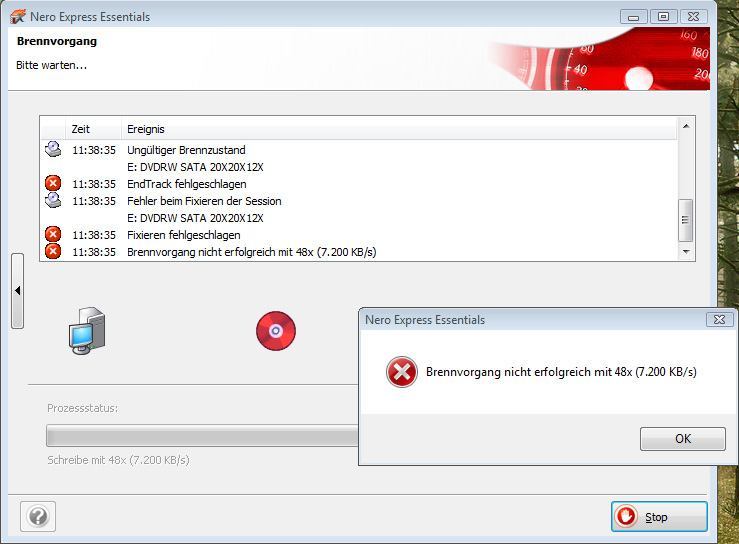Stop the burning process

(x=659, y=517)
